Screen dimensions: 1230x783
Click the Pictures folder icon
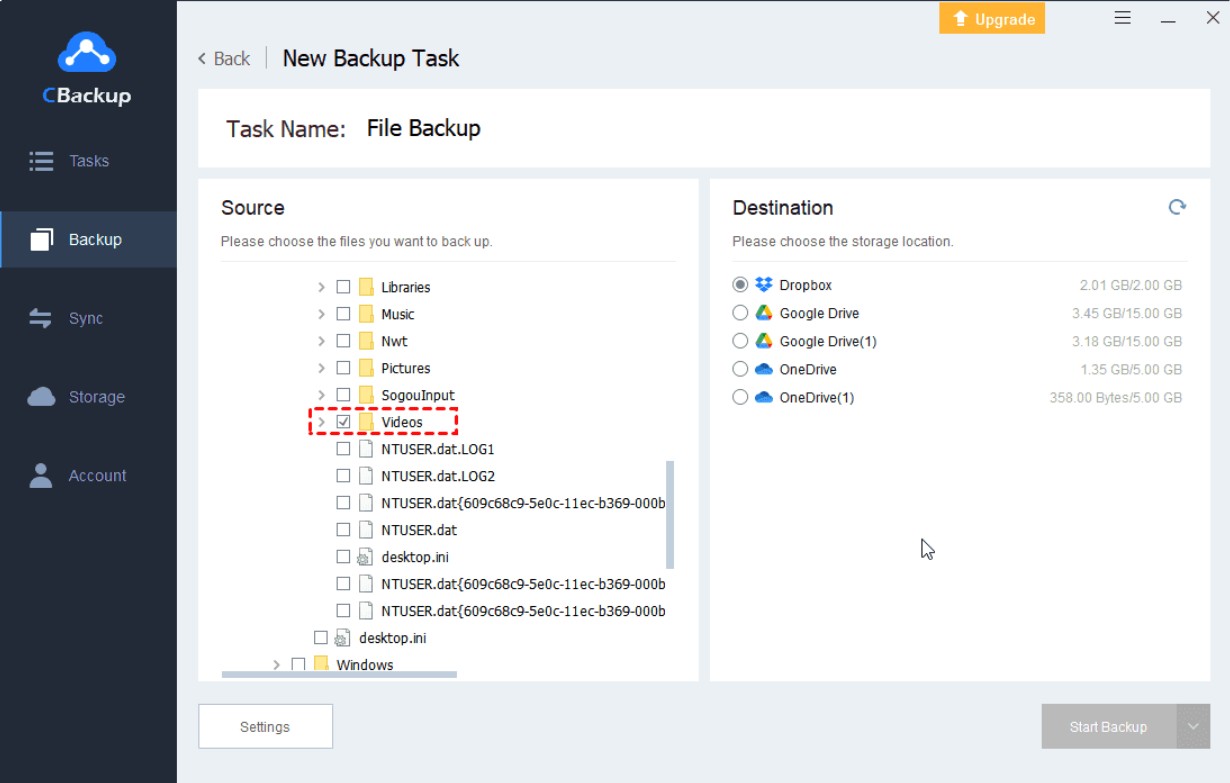(366, 368)
